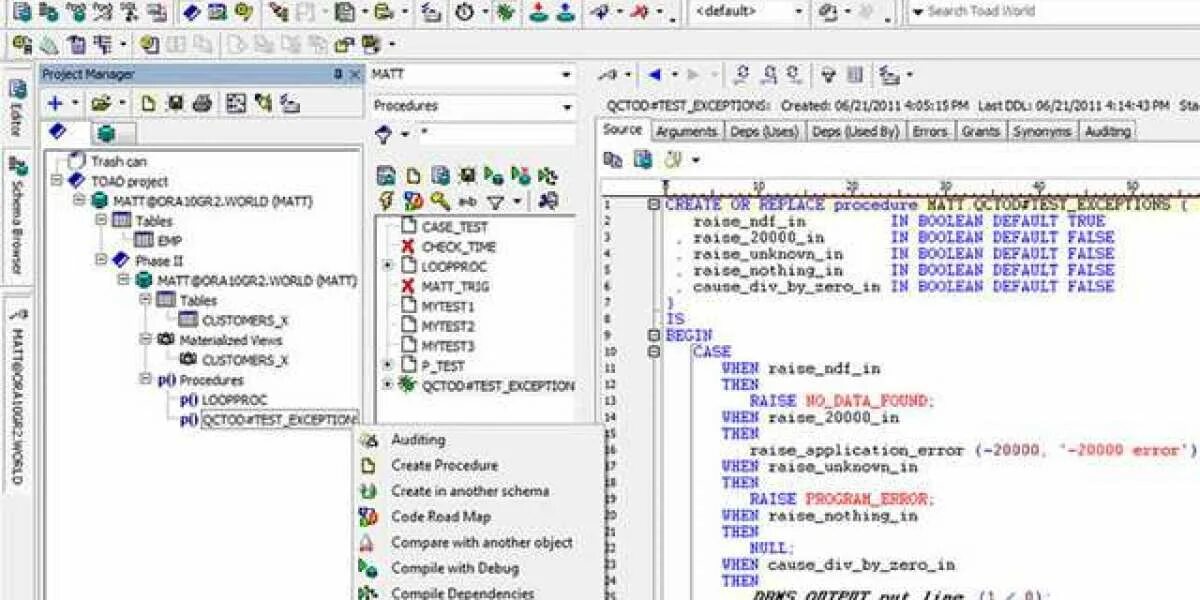Click the blue diamond tab in Project Manager
This screenshot has width=1200, height=600.
point(57,132)
